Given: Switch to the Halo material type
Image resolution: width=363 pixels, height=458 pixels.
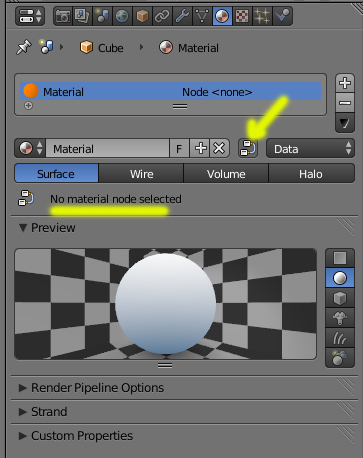Looking at the screenshot, I should click(311, 174).
